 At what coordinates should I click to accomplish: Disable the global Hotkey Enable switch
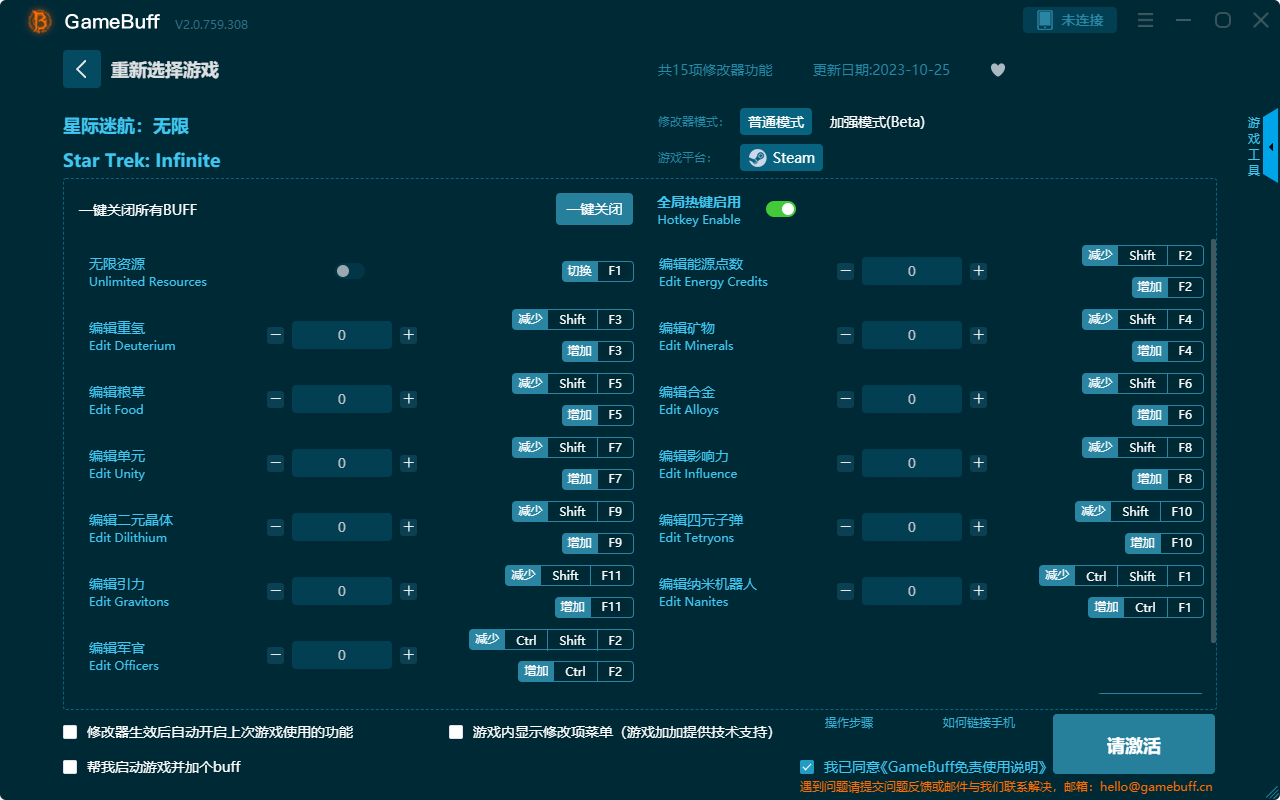pyautogui.click(x=781, y=209)
